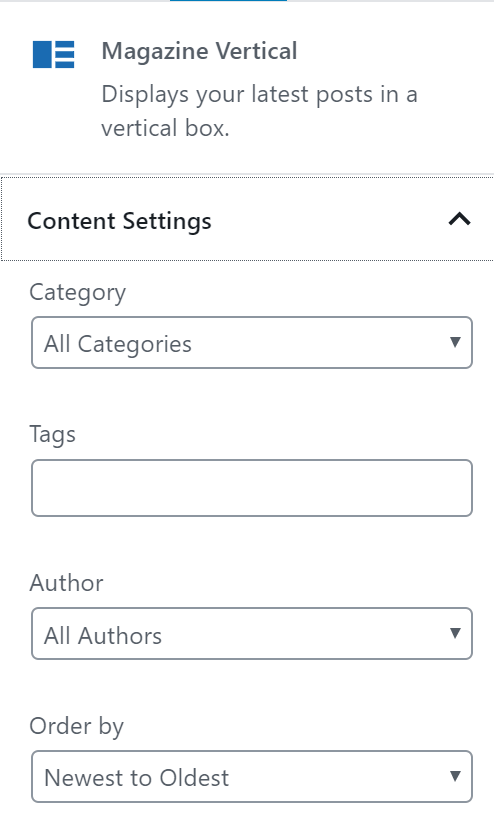494x821 pixels.
Task: Select the active tab's blue underline at top
Action: [228, 1]
